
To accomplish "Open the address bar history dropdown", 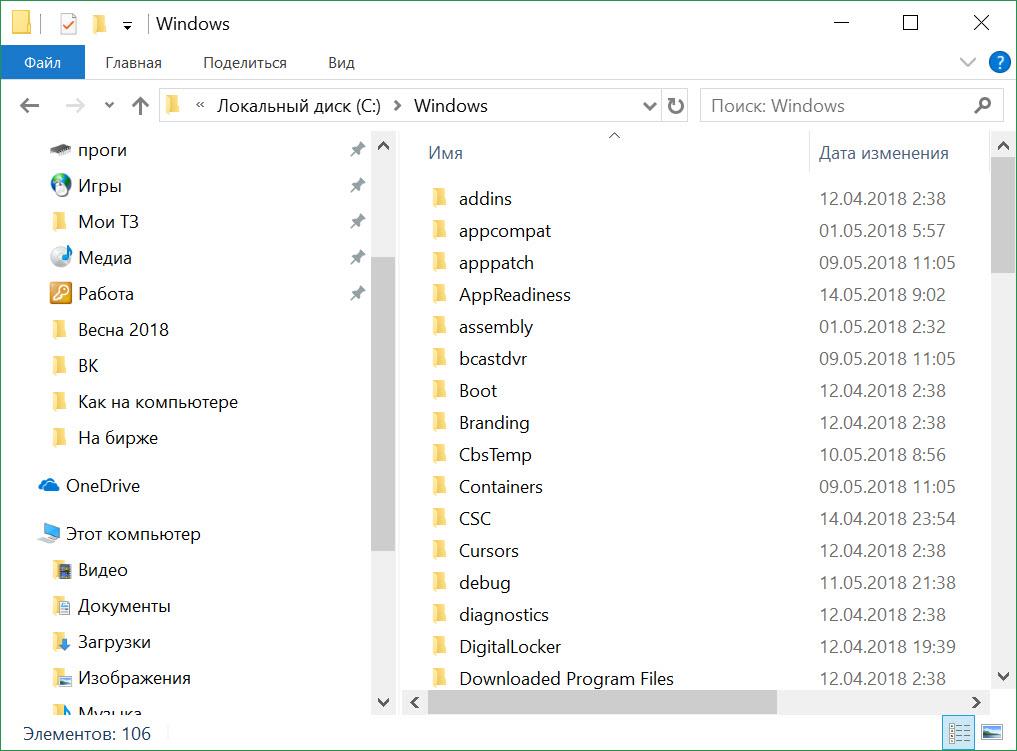I will coord(649,106).
